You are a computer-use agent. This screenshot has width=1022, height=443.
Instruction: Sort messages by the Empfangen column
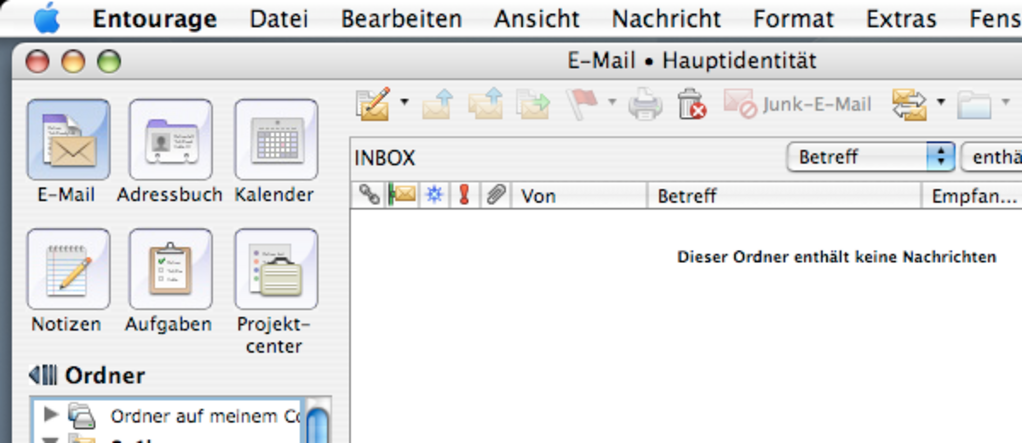tap(972, 195)
